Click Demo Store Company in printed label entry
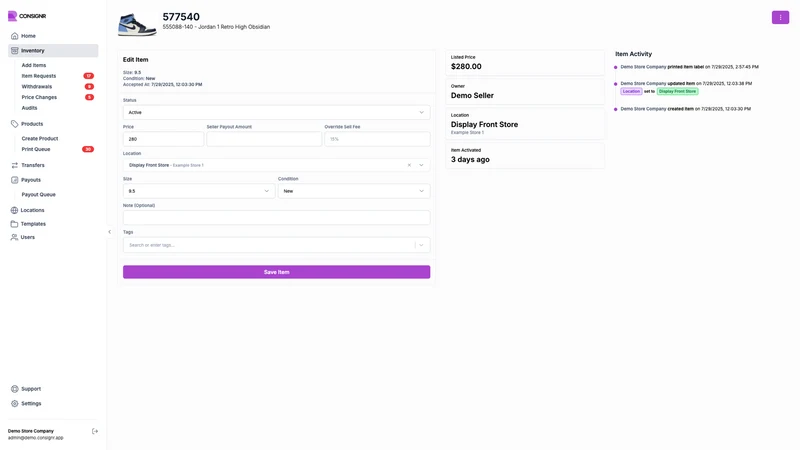This screenshot has width=800, height=450. click(x=643, y=67)
